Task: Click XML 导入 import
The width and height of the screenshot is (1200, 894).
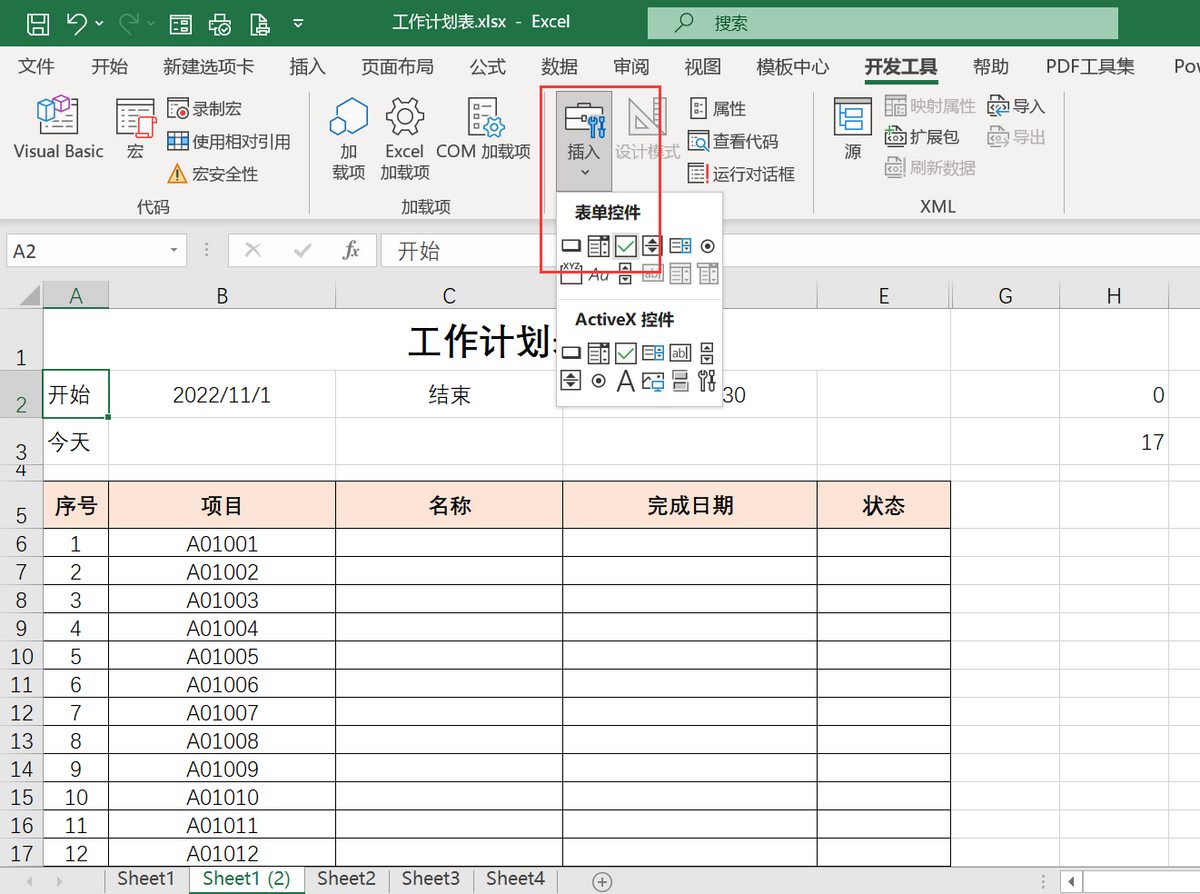Action: (1015, 106)
